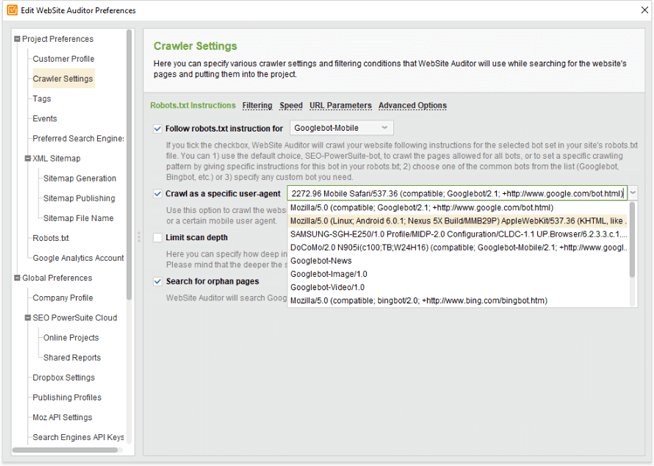This screenshot has width=654, height=466.
Task: Open Google Analytics Account settings
Action: pos(78,258)
